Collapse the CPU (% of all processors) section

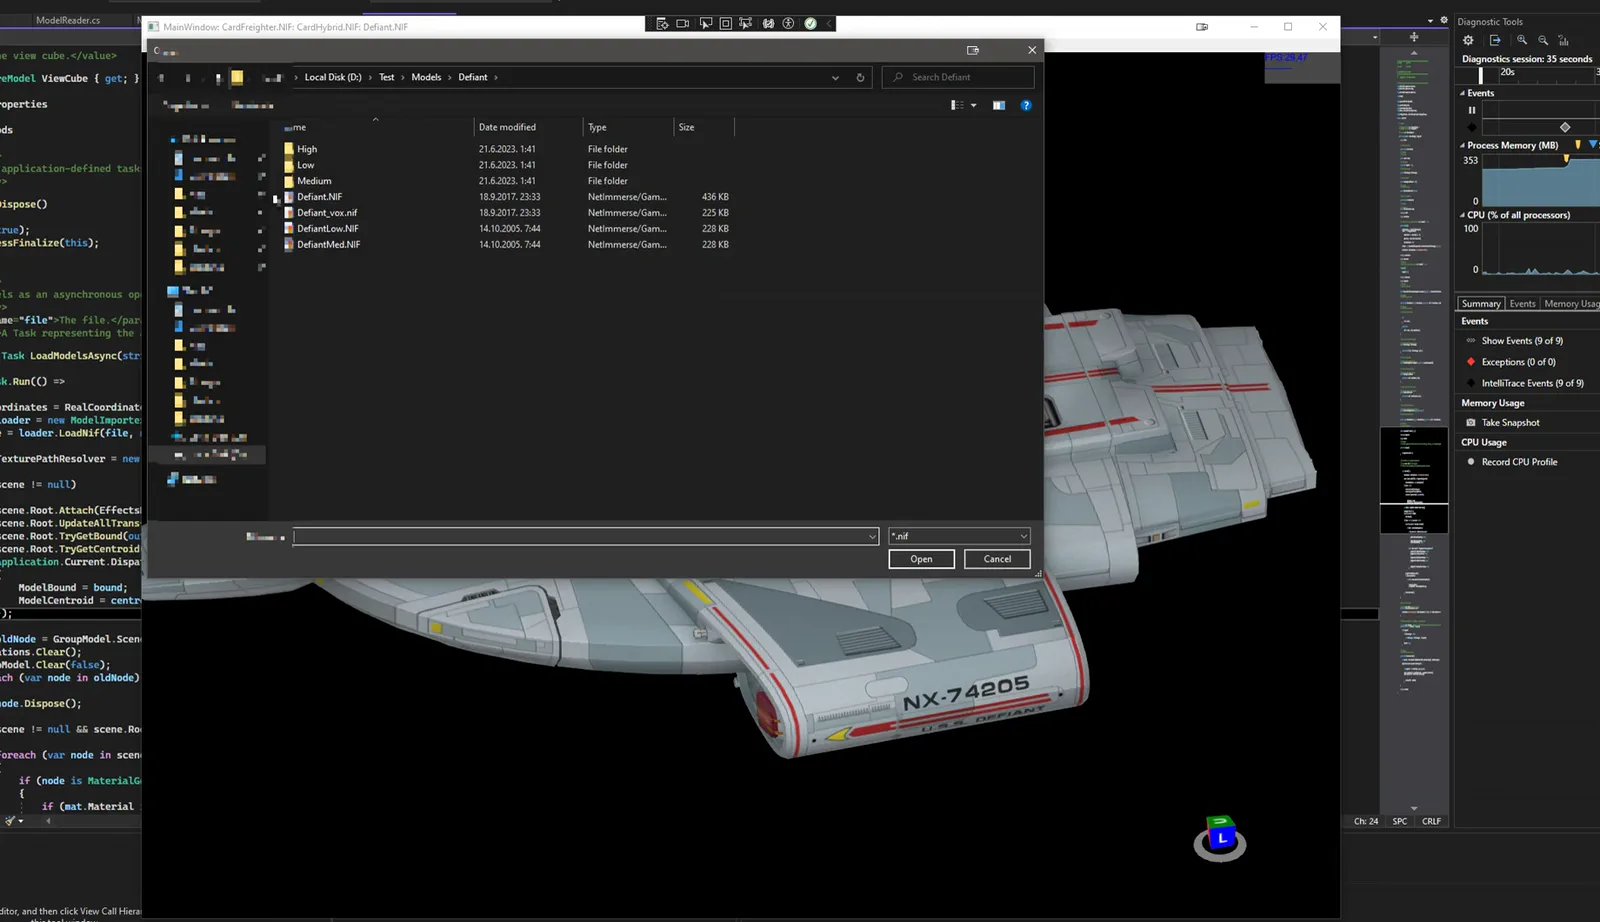[x=1462, y=215]
